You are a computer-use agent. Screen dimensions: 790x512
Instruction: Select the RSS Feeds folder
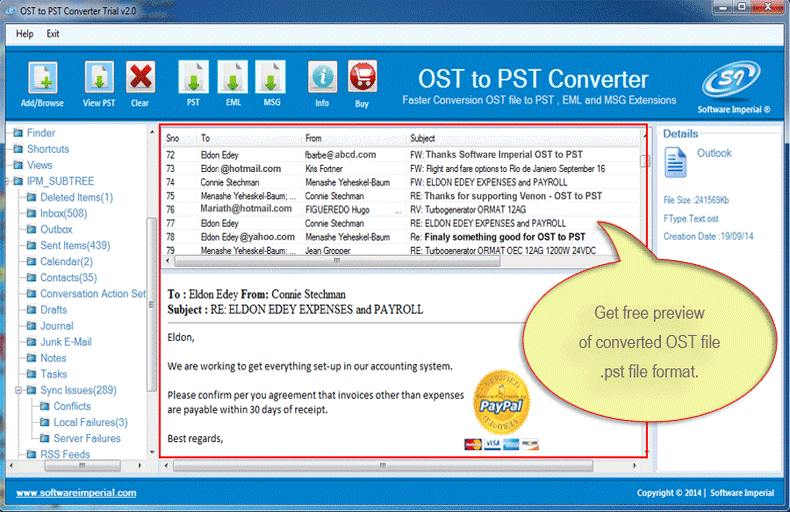(65, 454)
